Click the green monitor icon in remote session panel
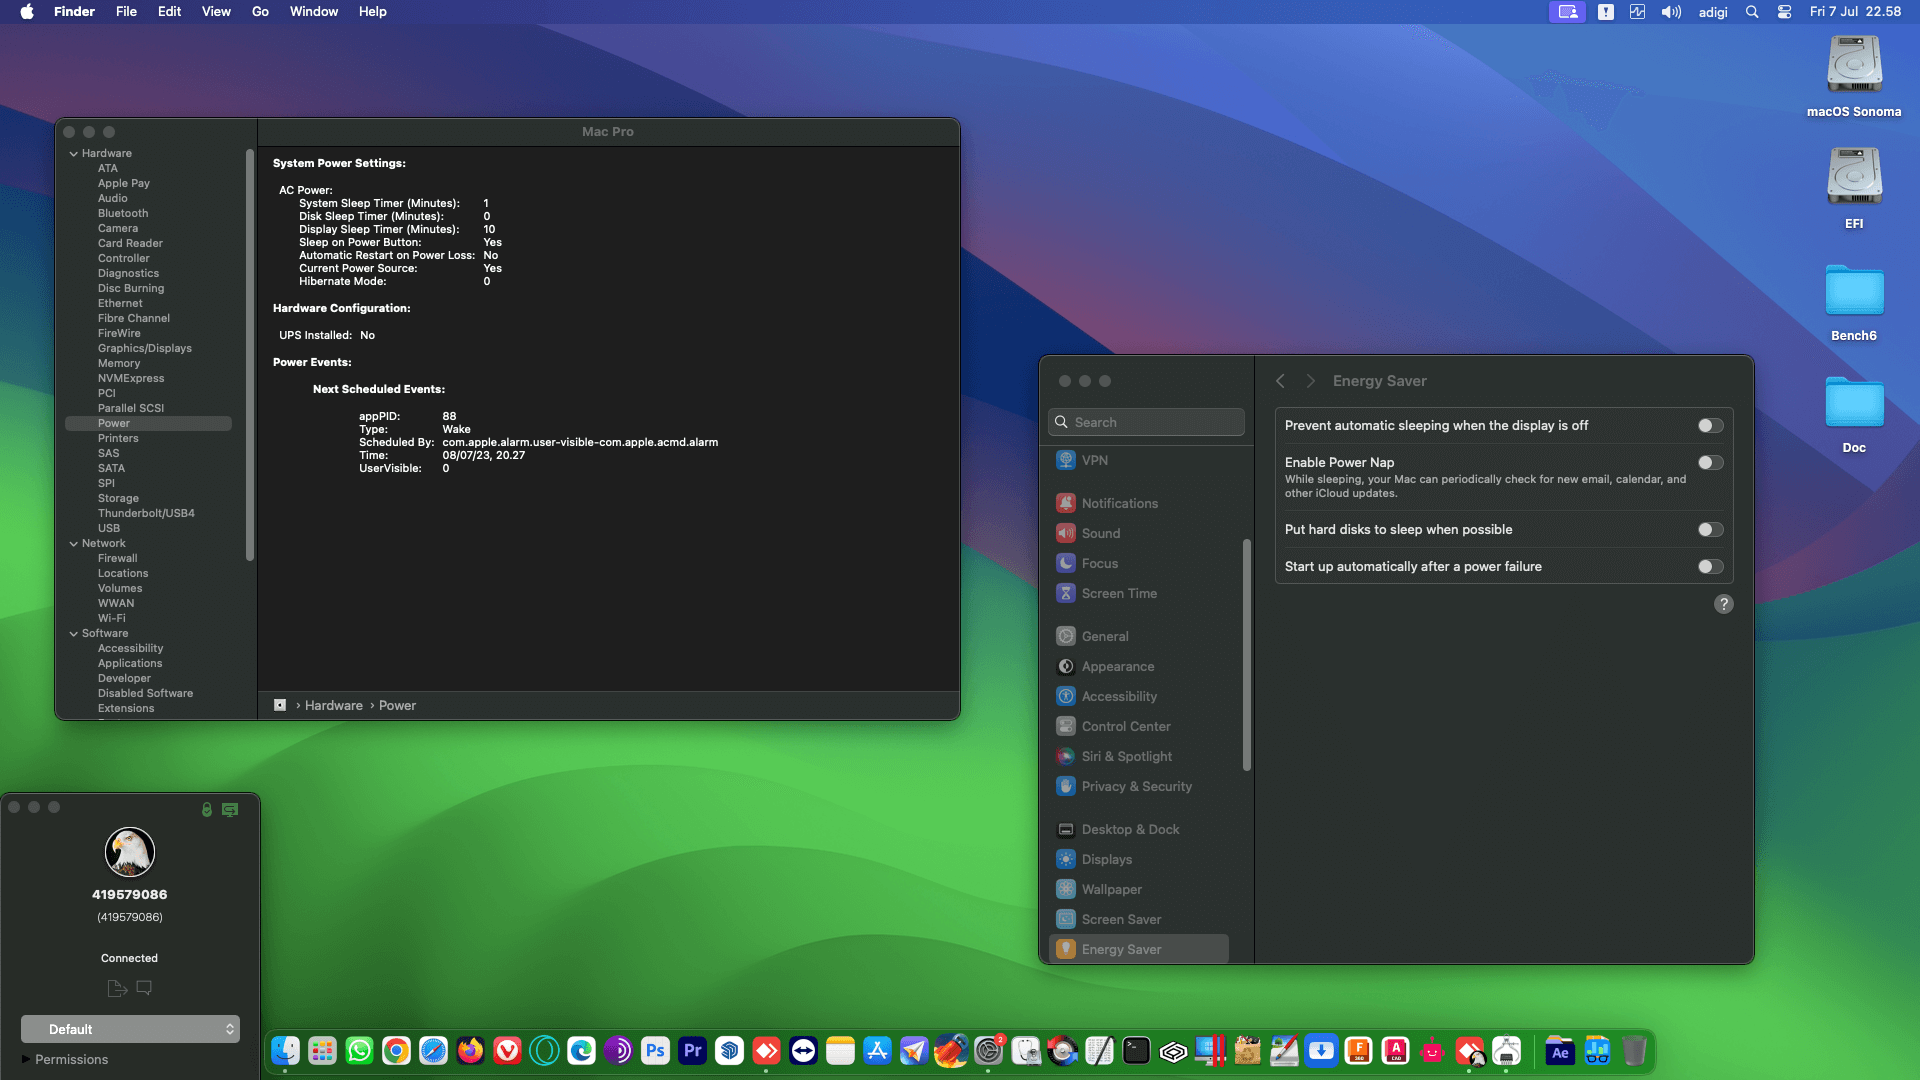 (230, 810)
